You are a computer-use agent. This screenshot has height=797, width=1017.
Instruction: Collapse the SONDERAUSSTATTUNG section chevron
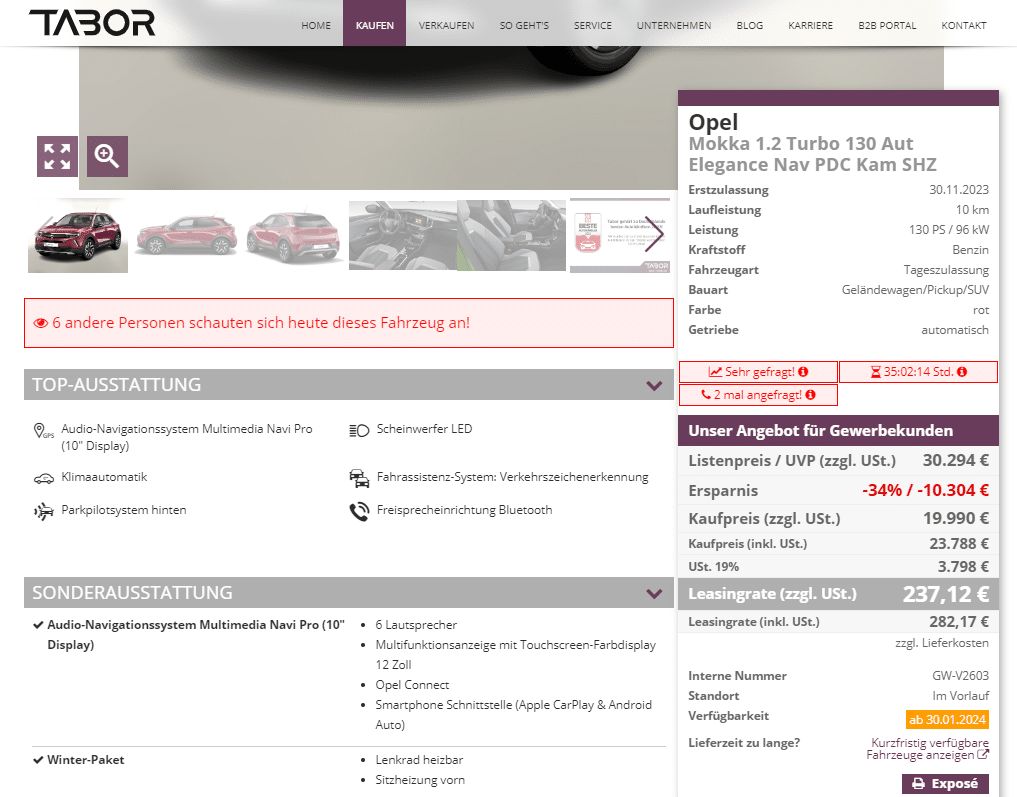[x=654, y=593]
